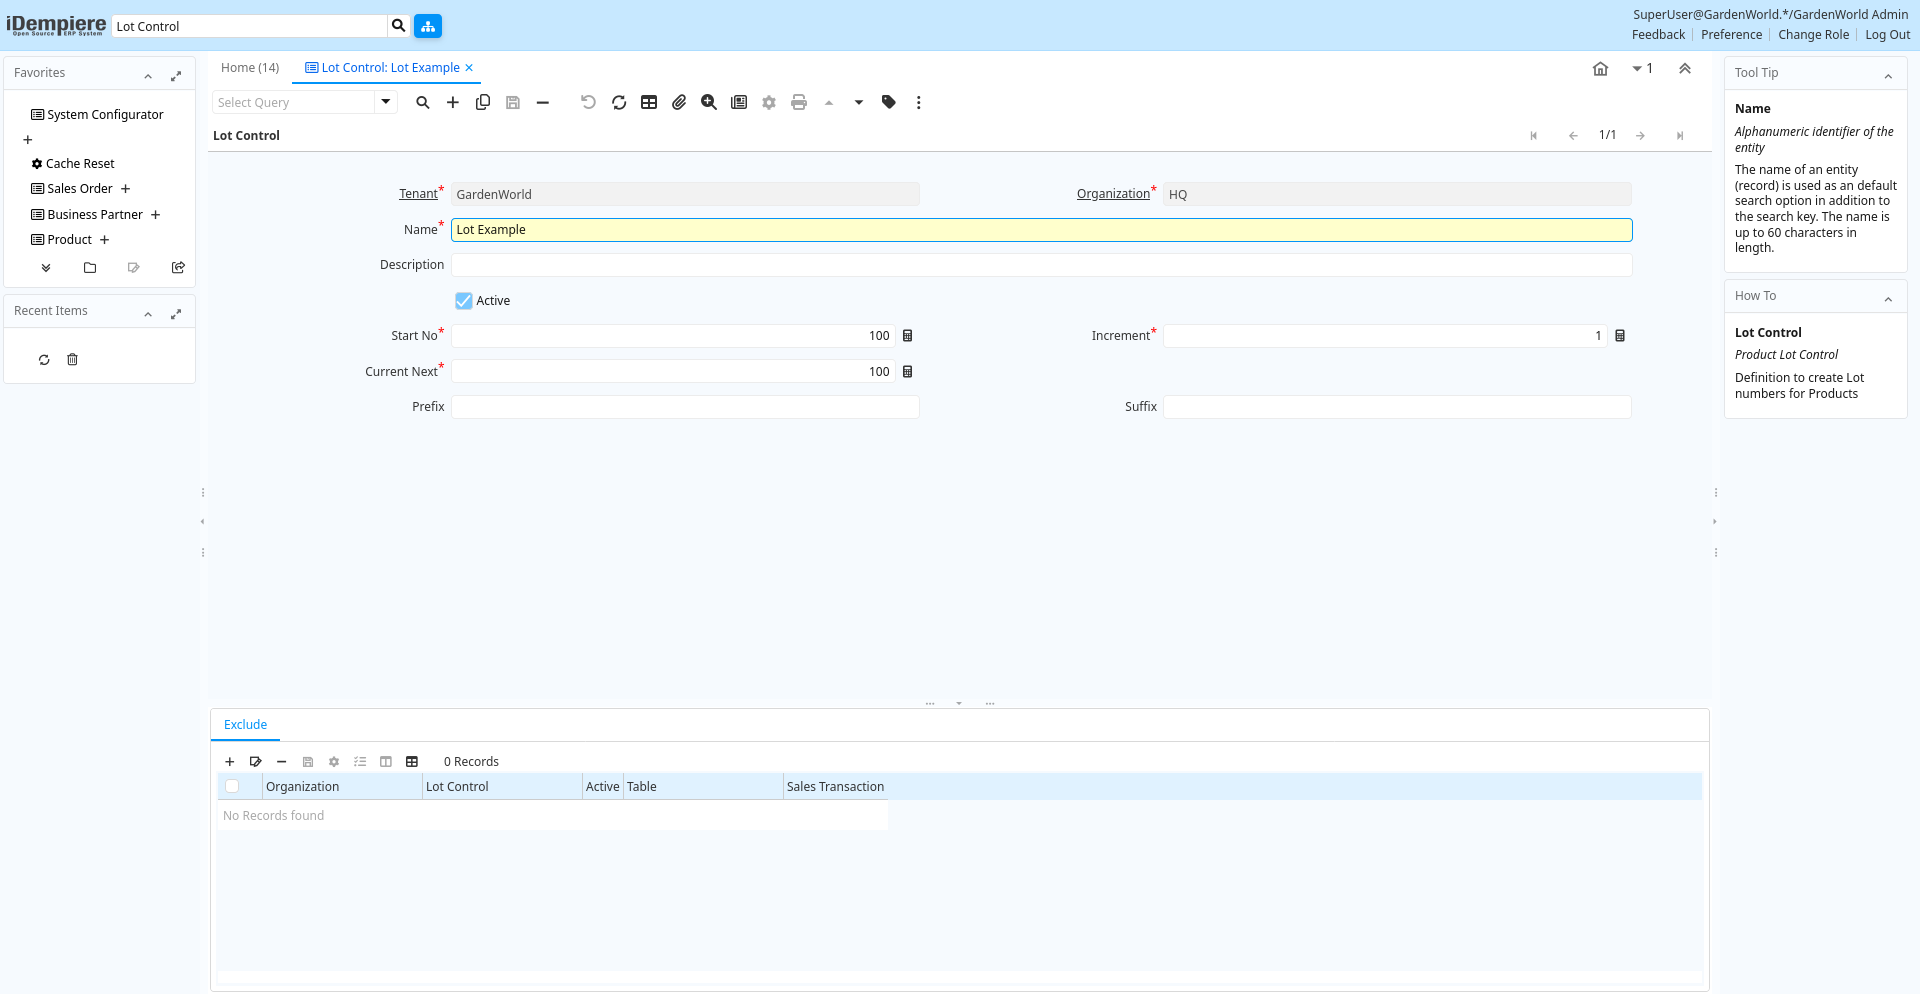Image resolution: width=1920 pixels, height=994 pixels.
Task: Click the Print icon in toolbar
Action: pyautogui.click(x=799, y=102)
